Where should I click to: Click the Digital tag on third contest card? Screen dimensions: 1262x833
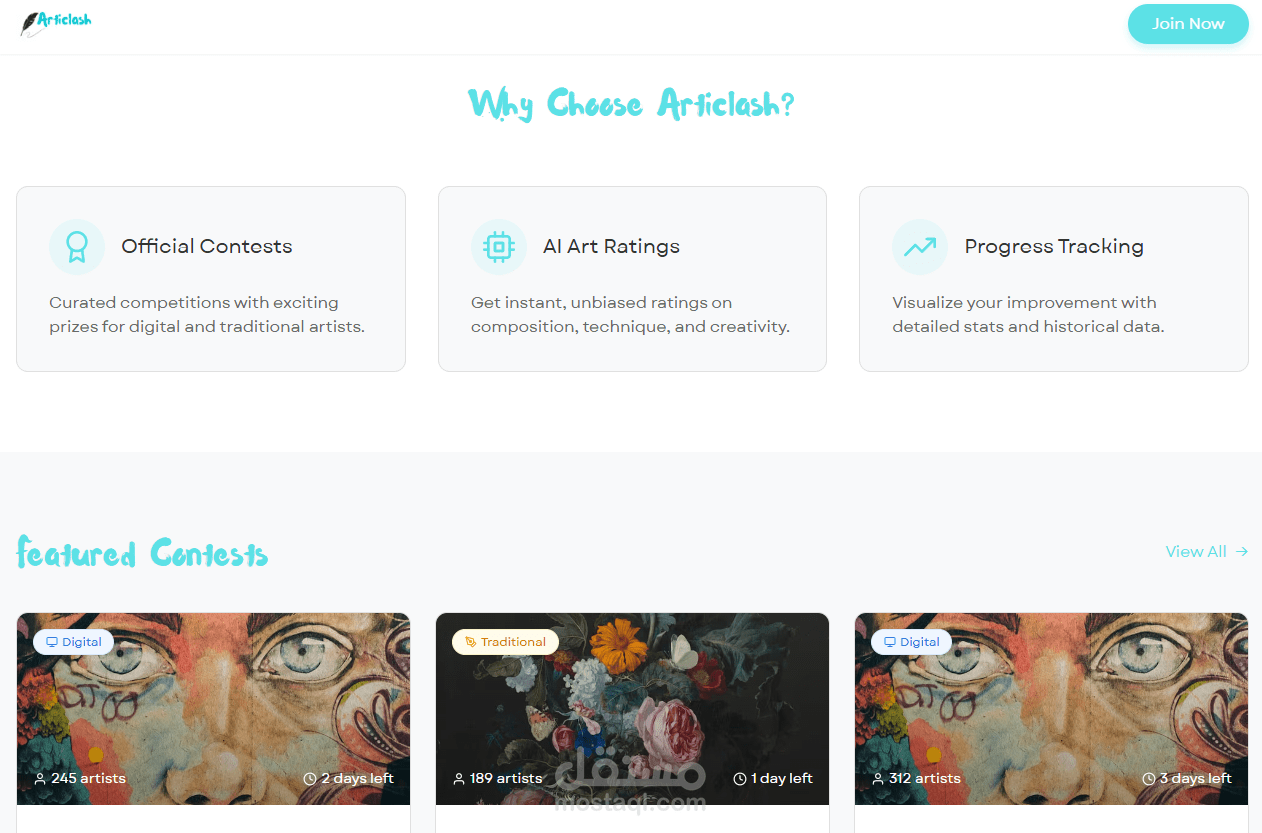(x=911, y=642)
